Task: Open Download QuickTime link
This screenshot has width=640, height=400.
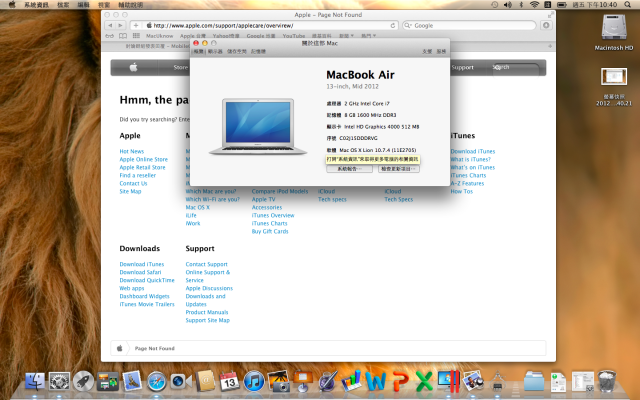Action: [147, 280]
